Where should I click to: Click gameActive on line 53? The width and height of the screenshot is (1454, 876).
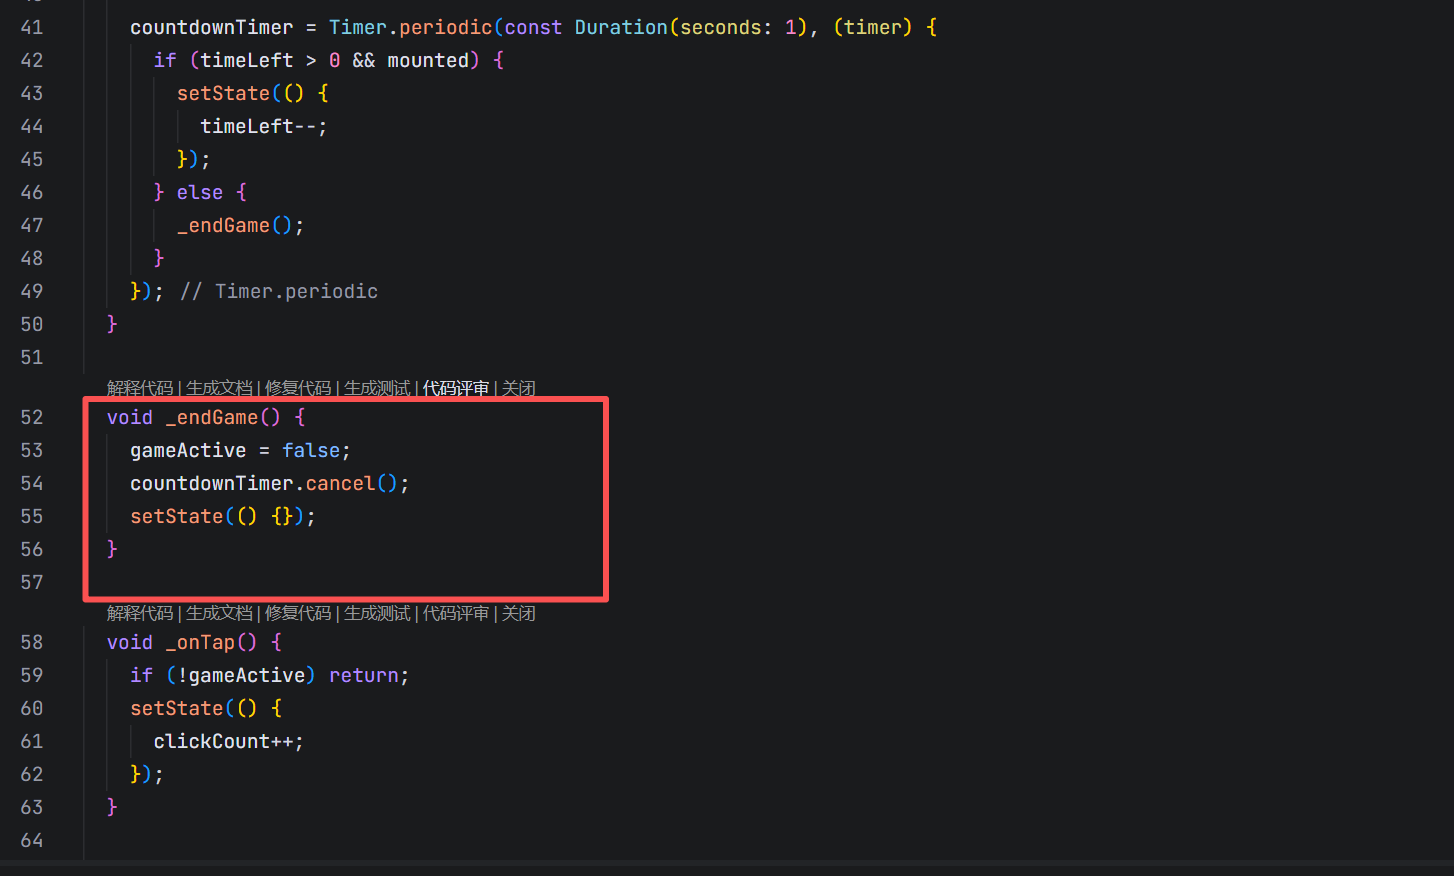click(x=188, y=450)
